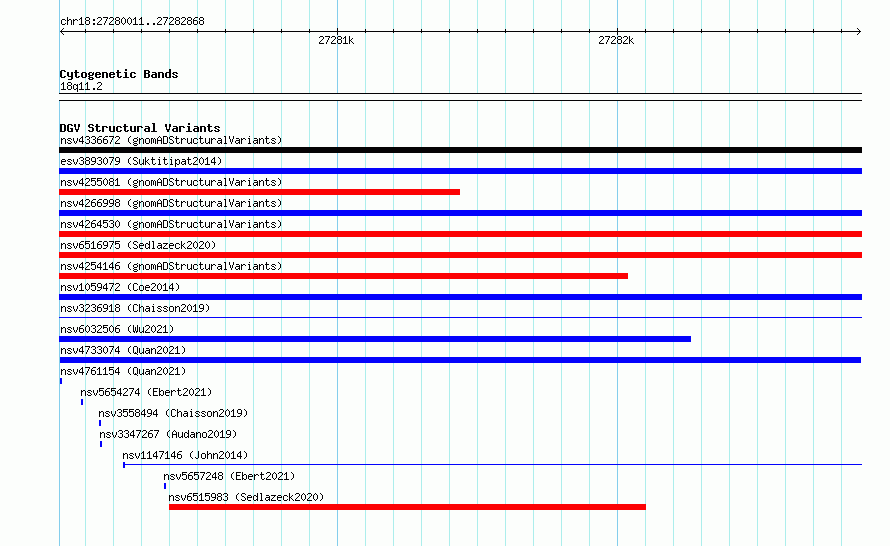
Task: Open nsv4255081 gnomAD variant label
Action: (171, 182)
